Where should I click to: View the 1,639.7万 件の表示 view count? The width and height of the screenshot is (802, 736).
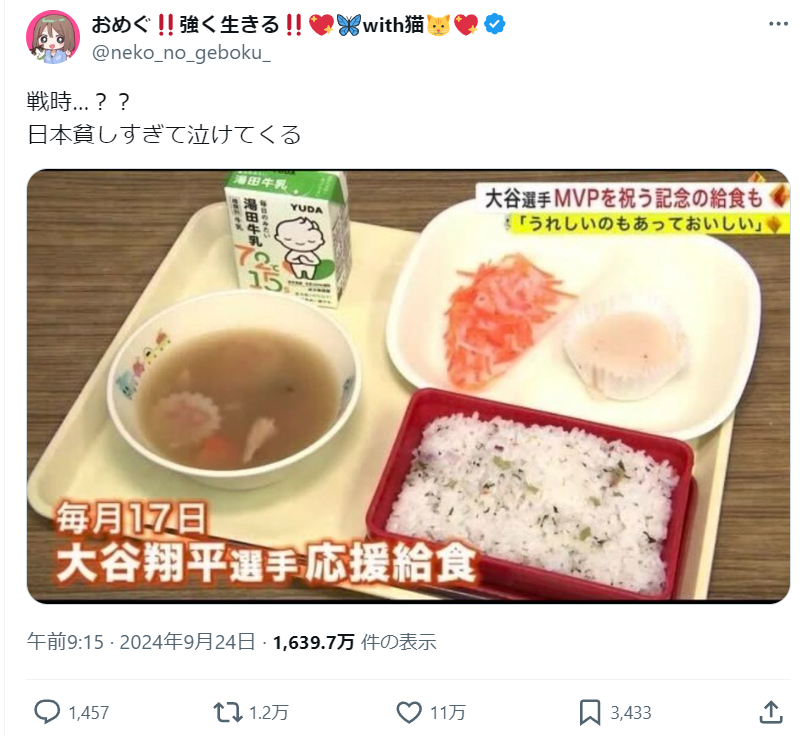pyautogui.click(x=354, y=641)
